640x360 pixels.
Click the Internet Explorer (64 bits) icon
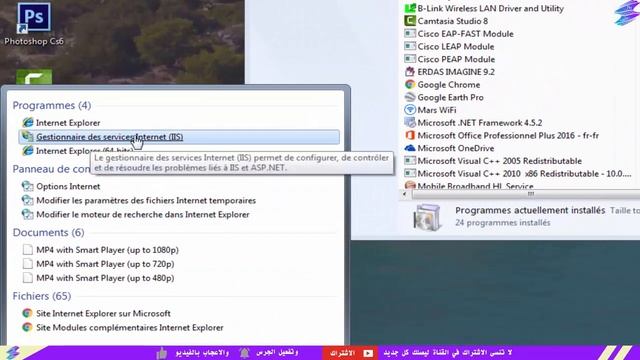click(28, 151)
